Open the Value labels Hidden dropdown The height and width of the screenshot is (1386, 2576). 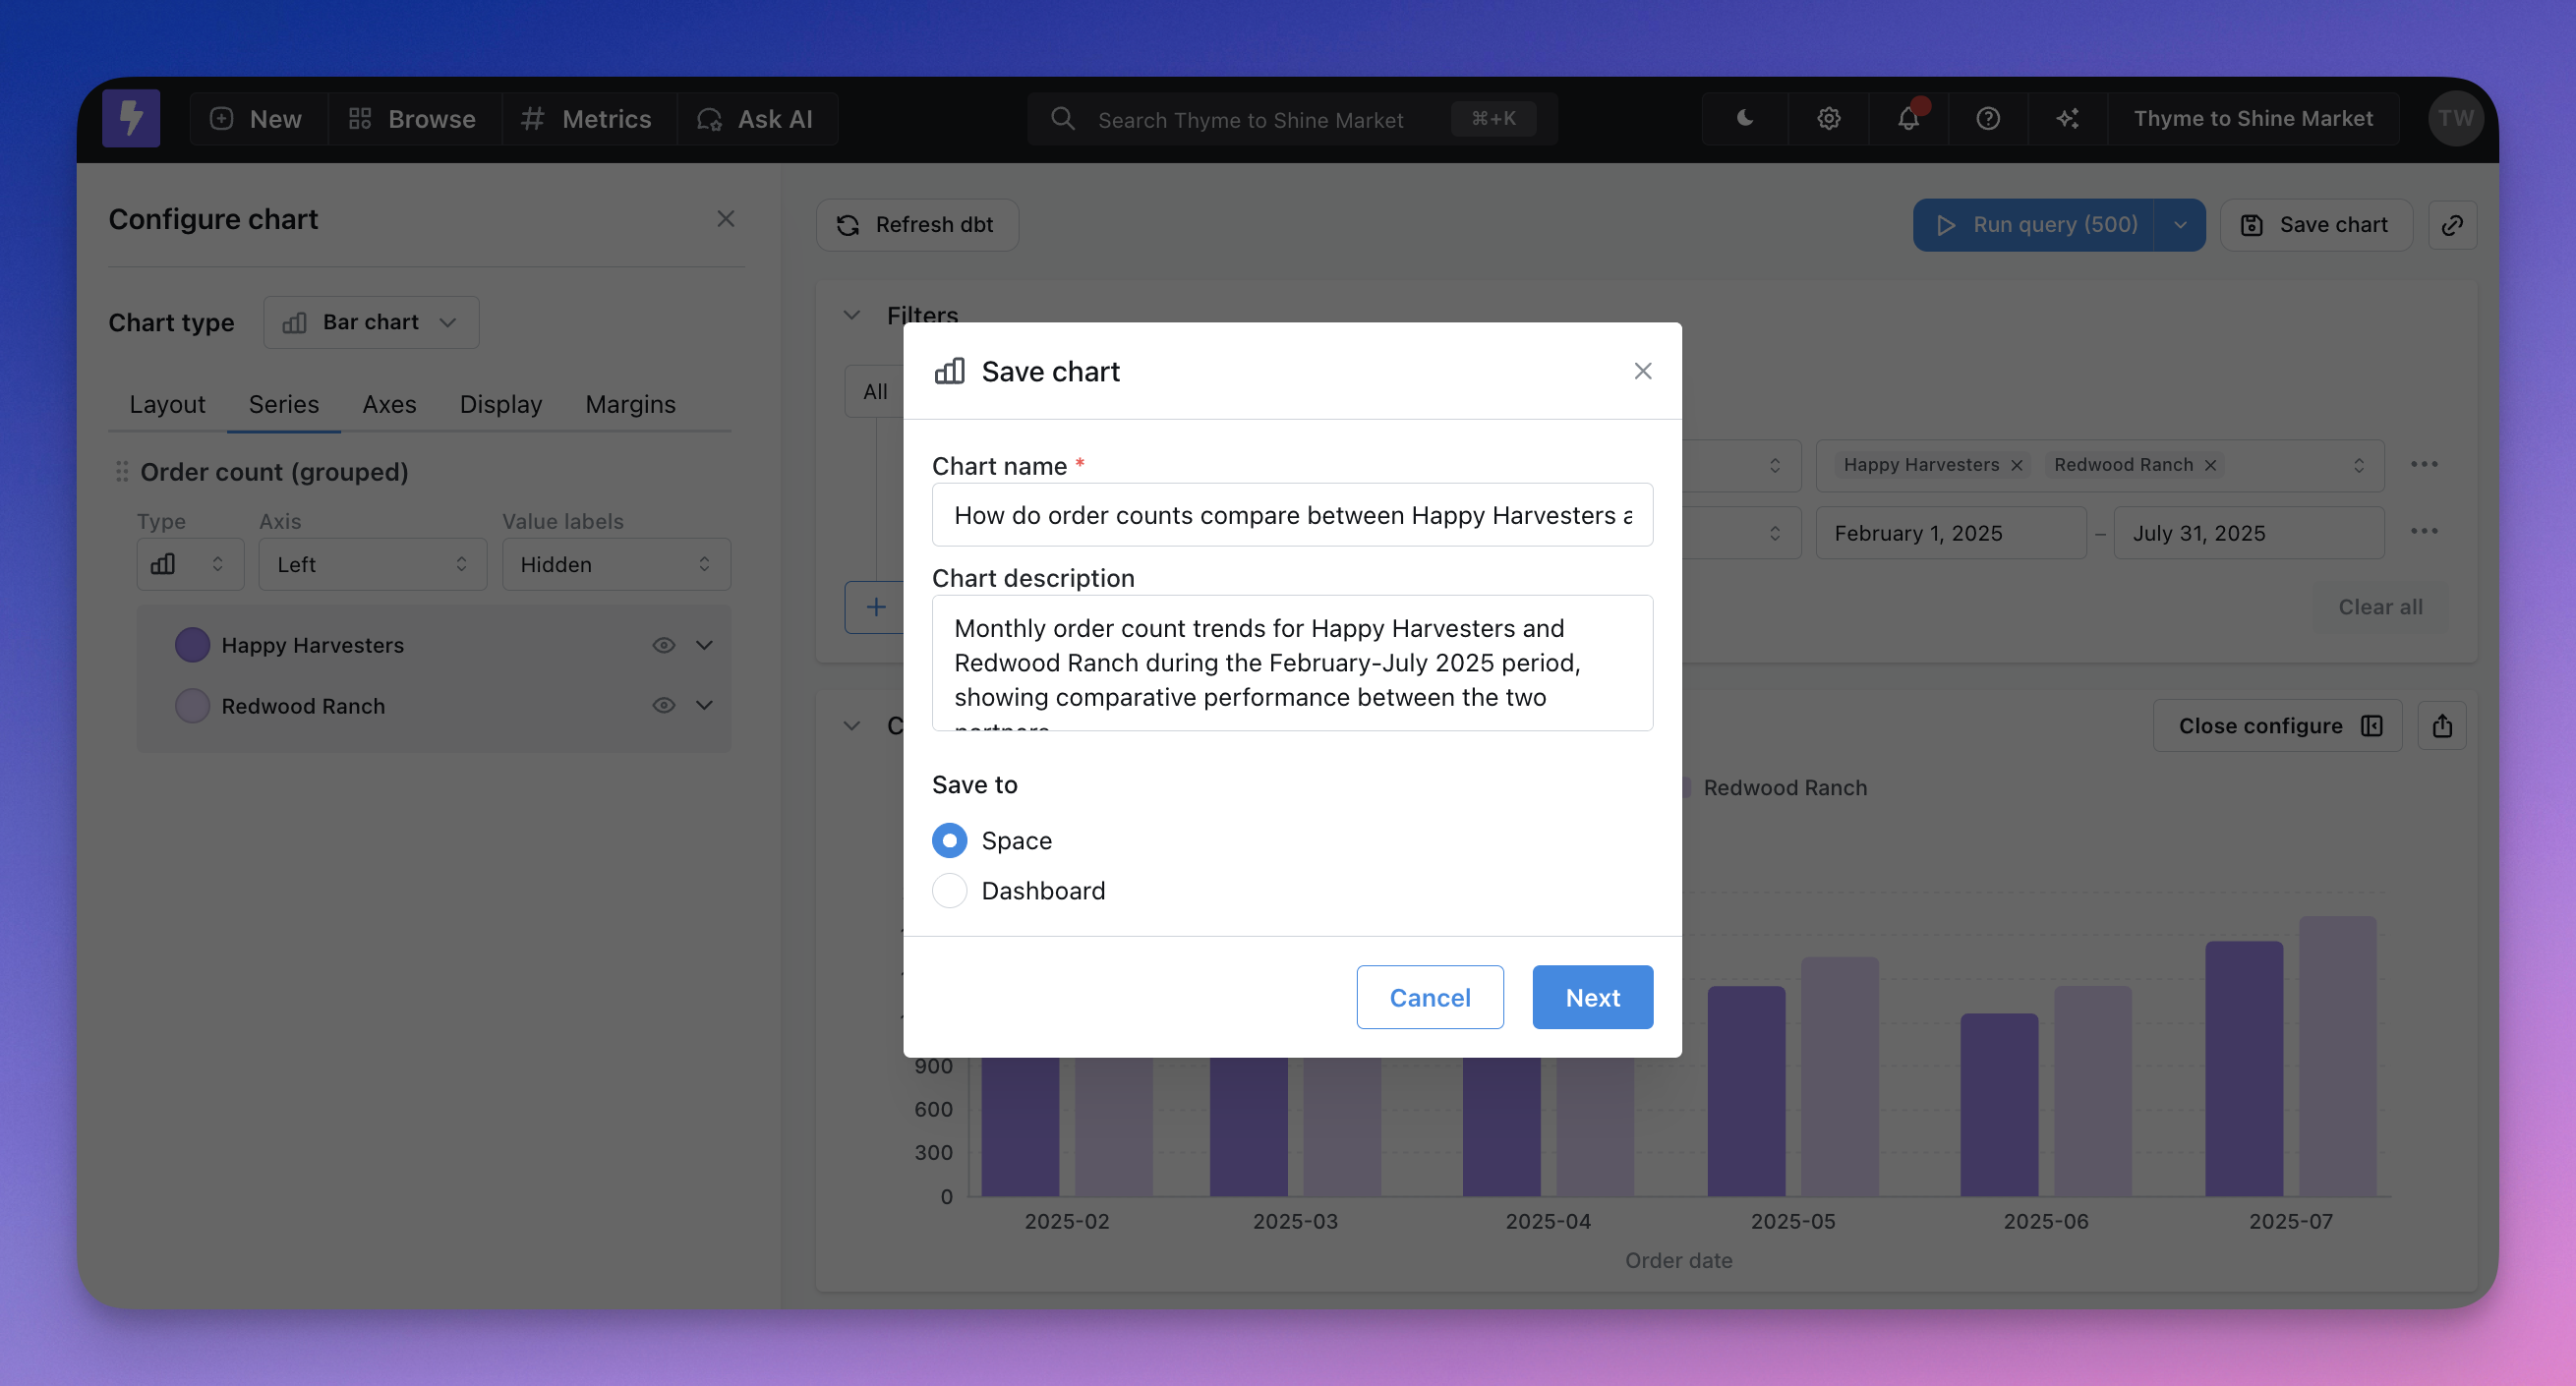click(x=615, y=565)
